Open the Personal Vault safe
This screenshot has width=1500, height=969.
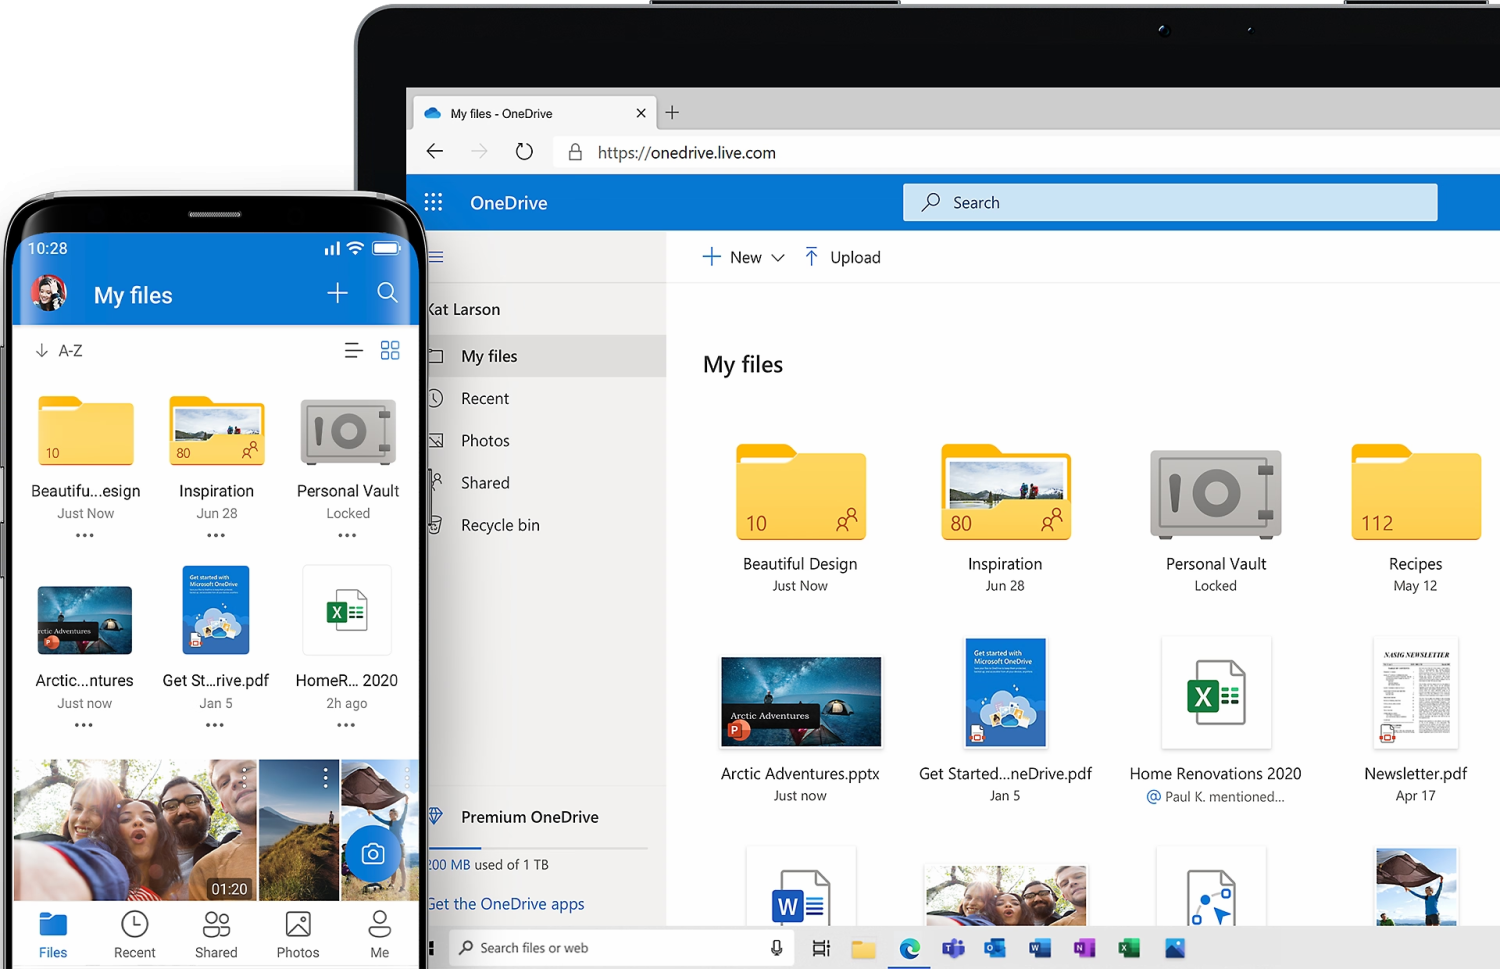[1214, 493]
